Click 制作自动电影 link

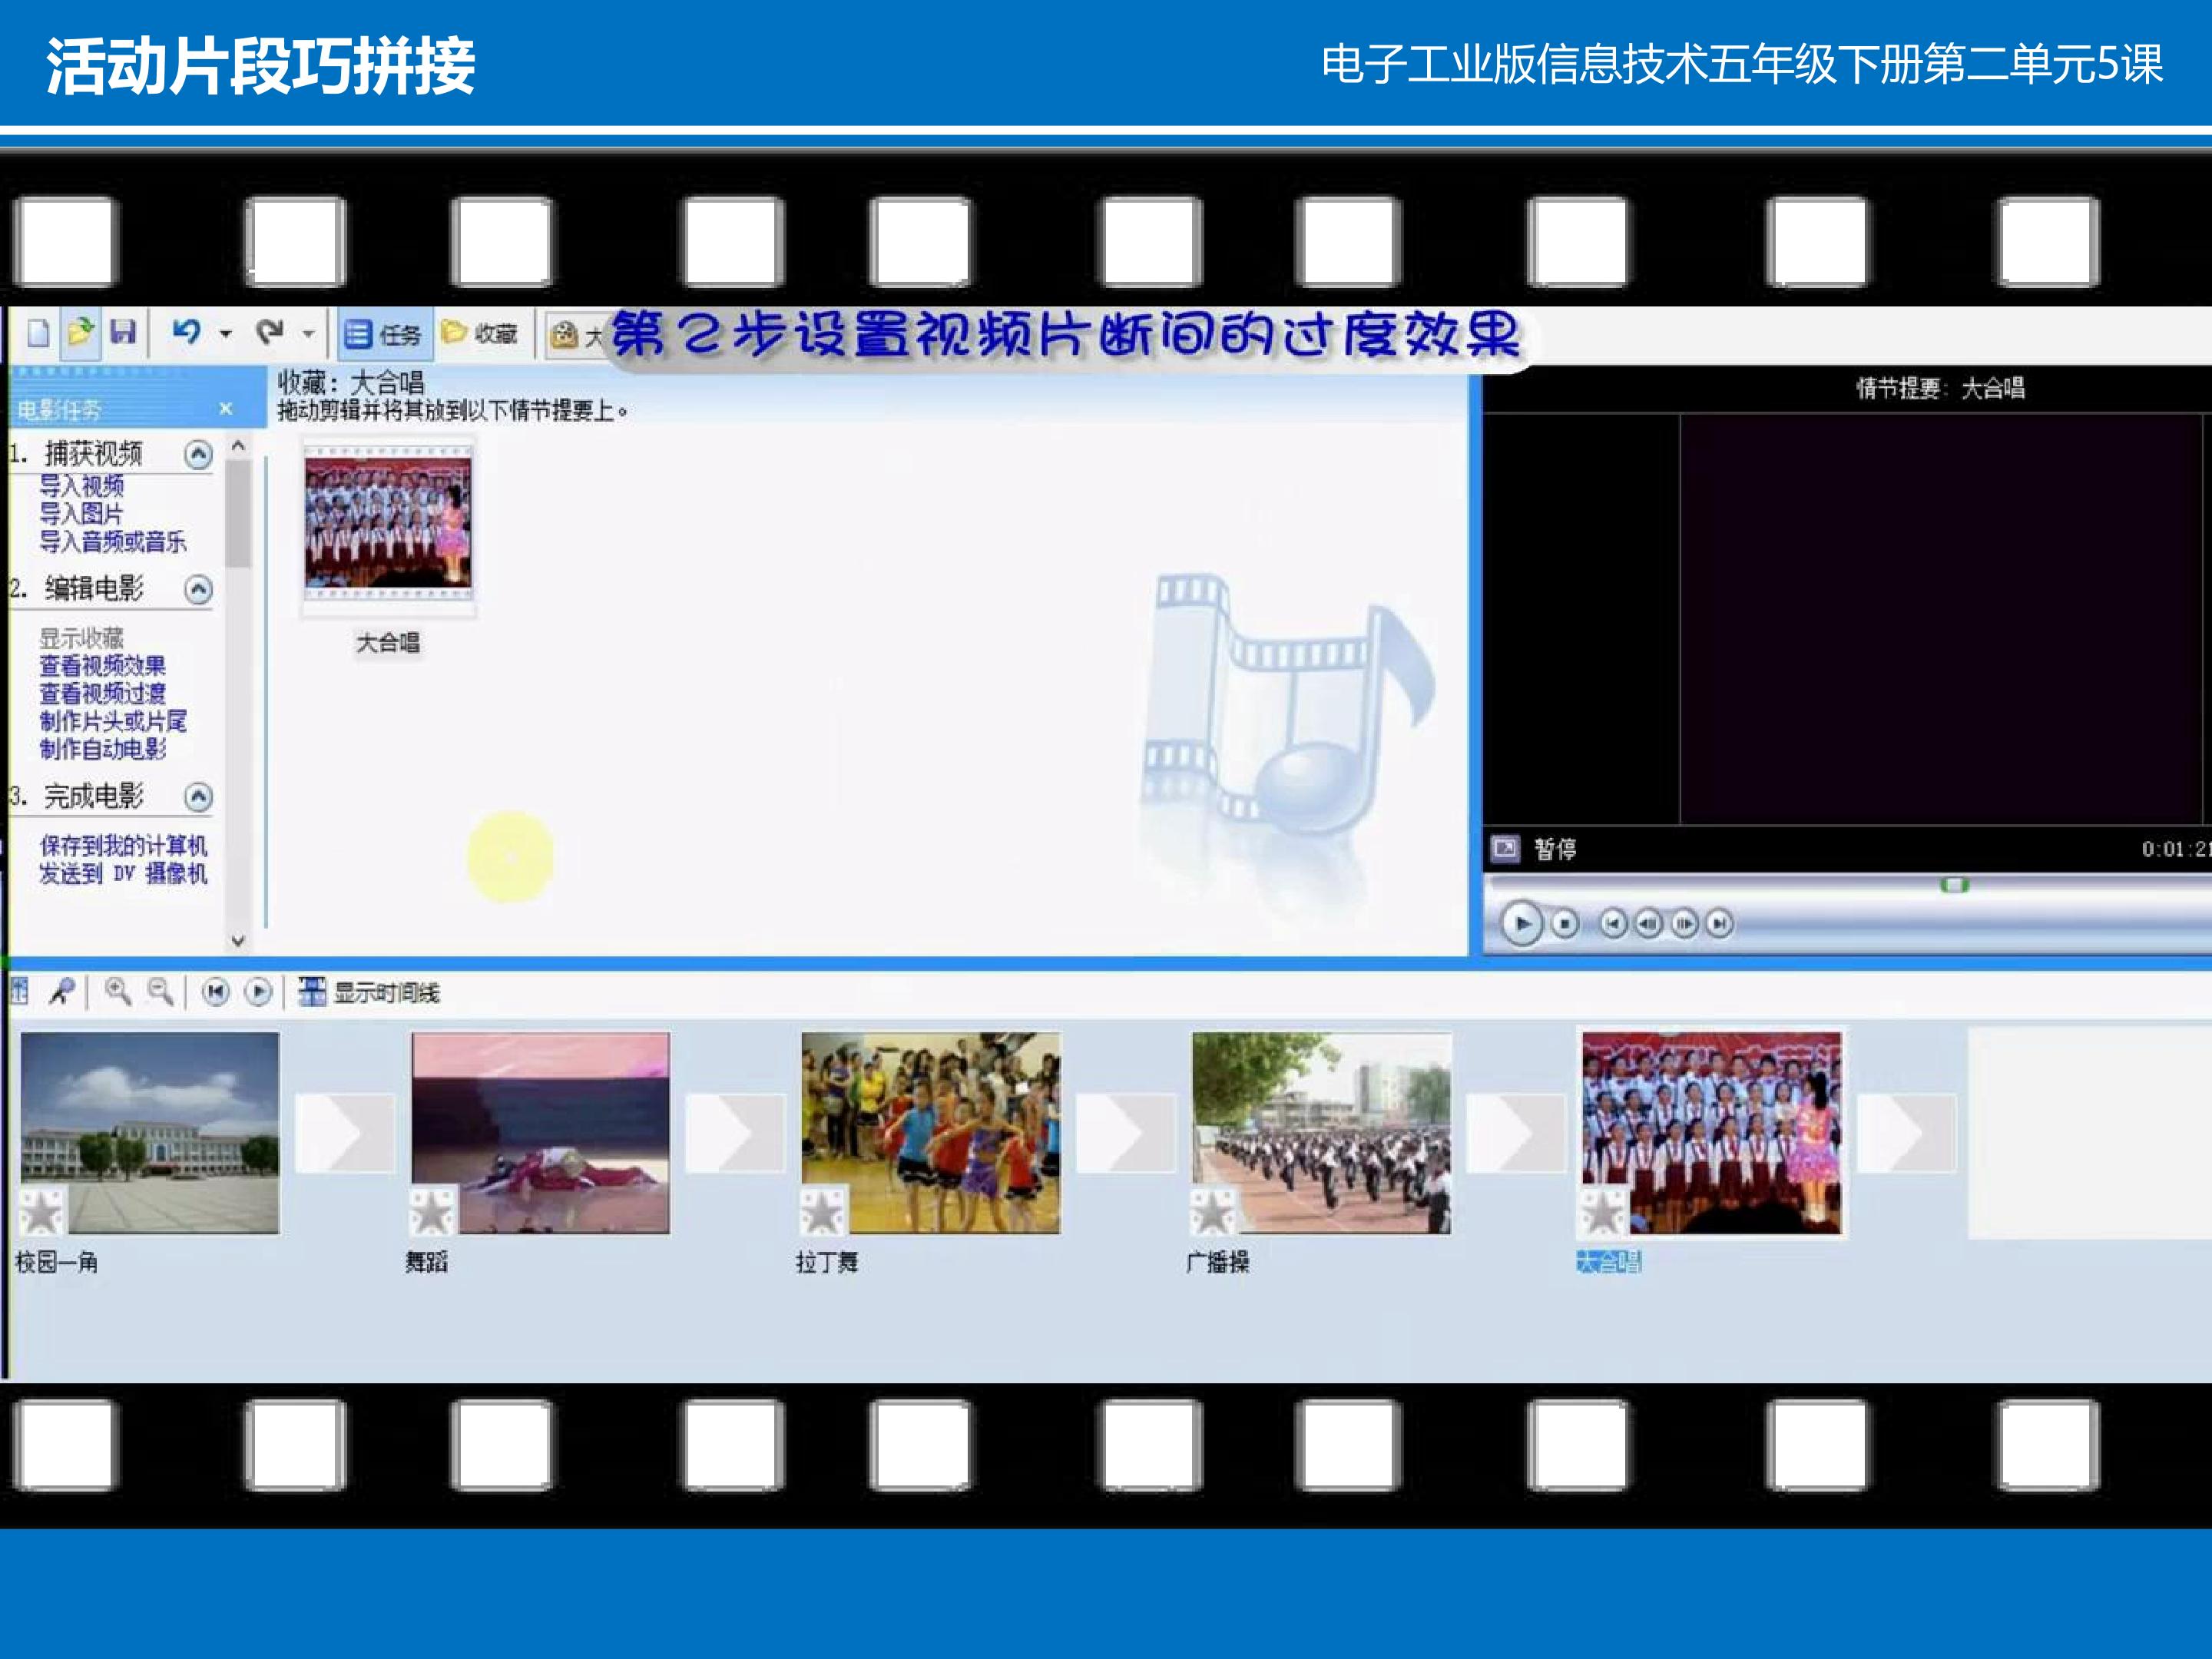click(103, 749)
